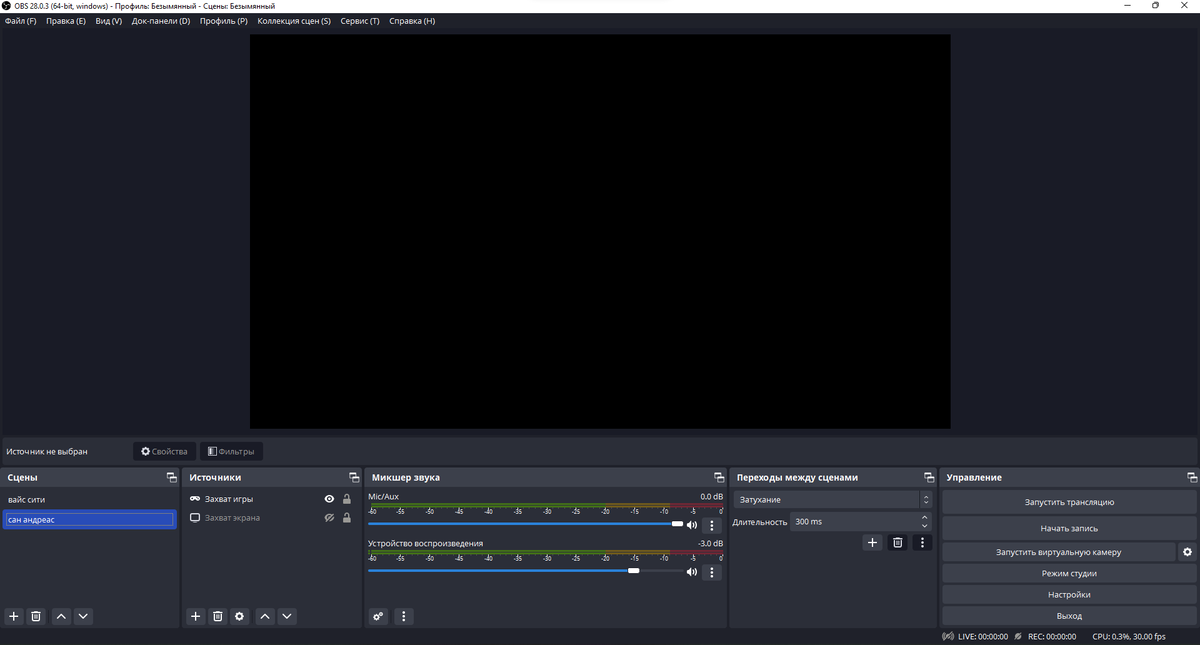
Task: Move the scene down in the Сцены list
Action: click(x=83, y=616)
